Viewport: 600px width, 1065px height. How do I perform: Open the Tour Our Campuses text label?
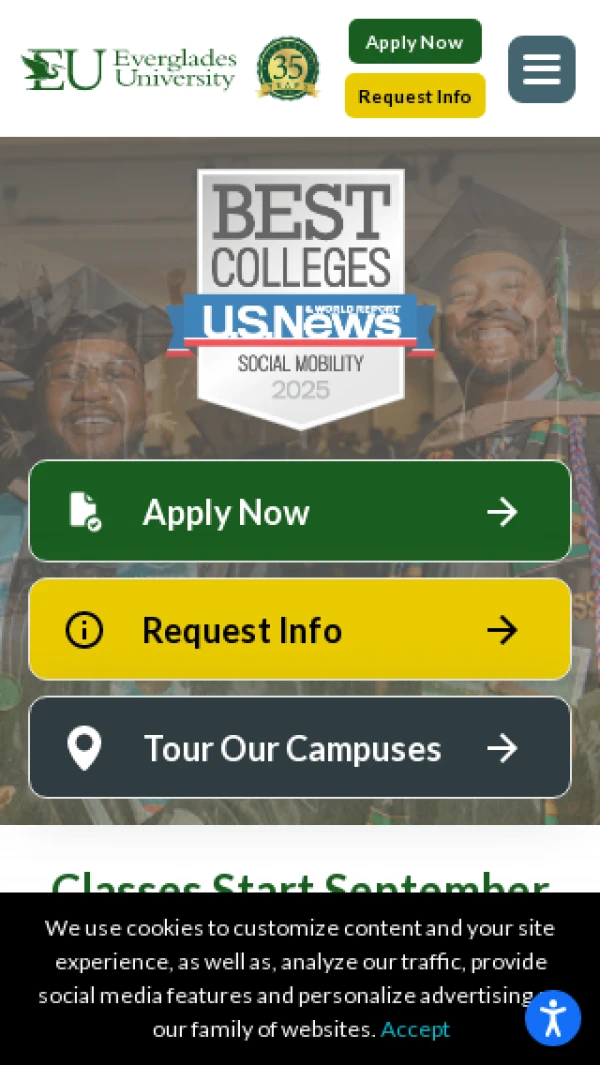293,748
